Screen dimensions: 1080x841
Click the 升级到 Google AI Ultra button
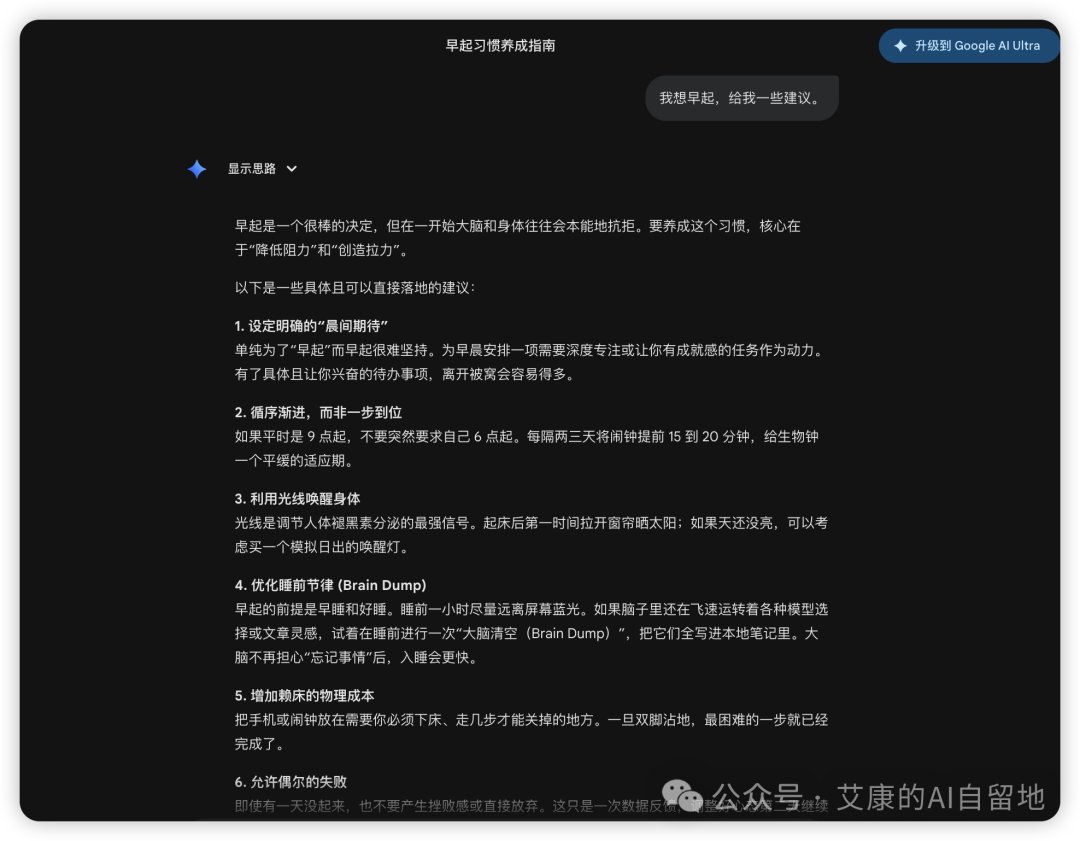click(968, 45)
